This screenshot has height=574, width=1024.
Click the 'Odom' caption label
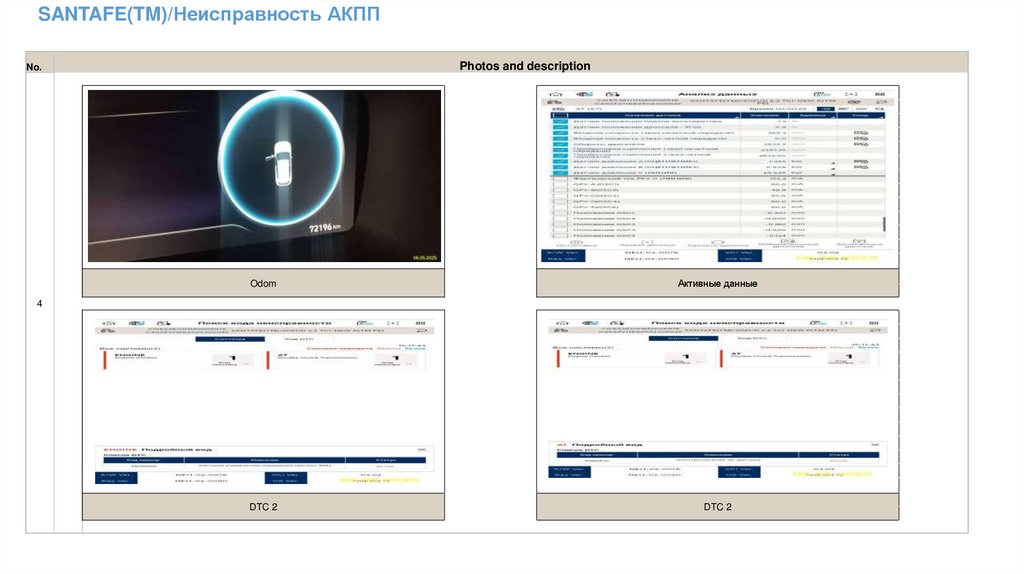point(263,283)
